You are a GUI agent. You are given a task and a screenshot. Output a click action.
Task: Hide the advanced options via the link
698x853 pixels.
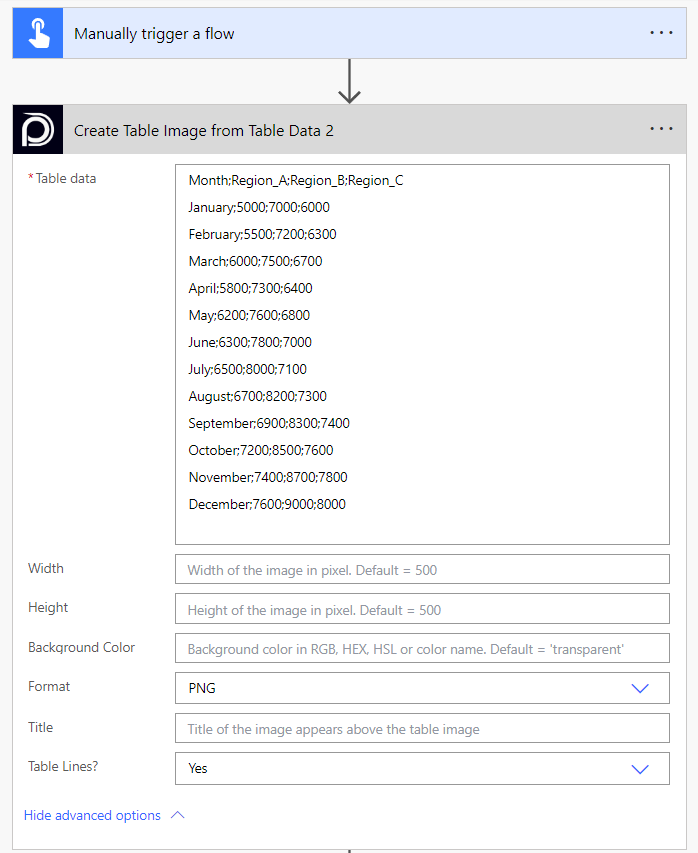[92, 815]
